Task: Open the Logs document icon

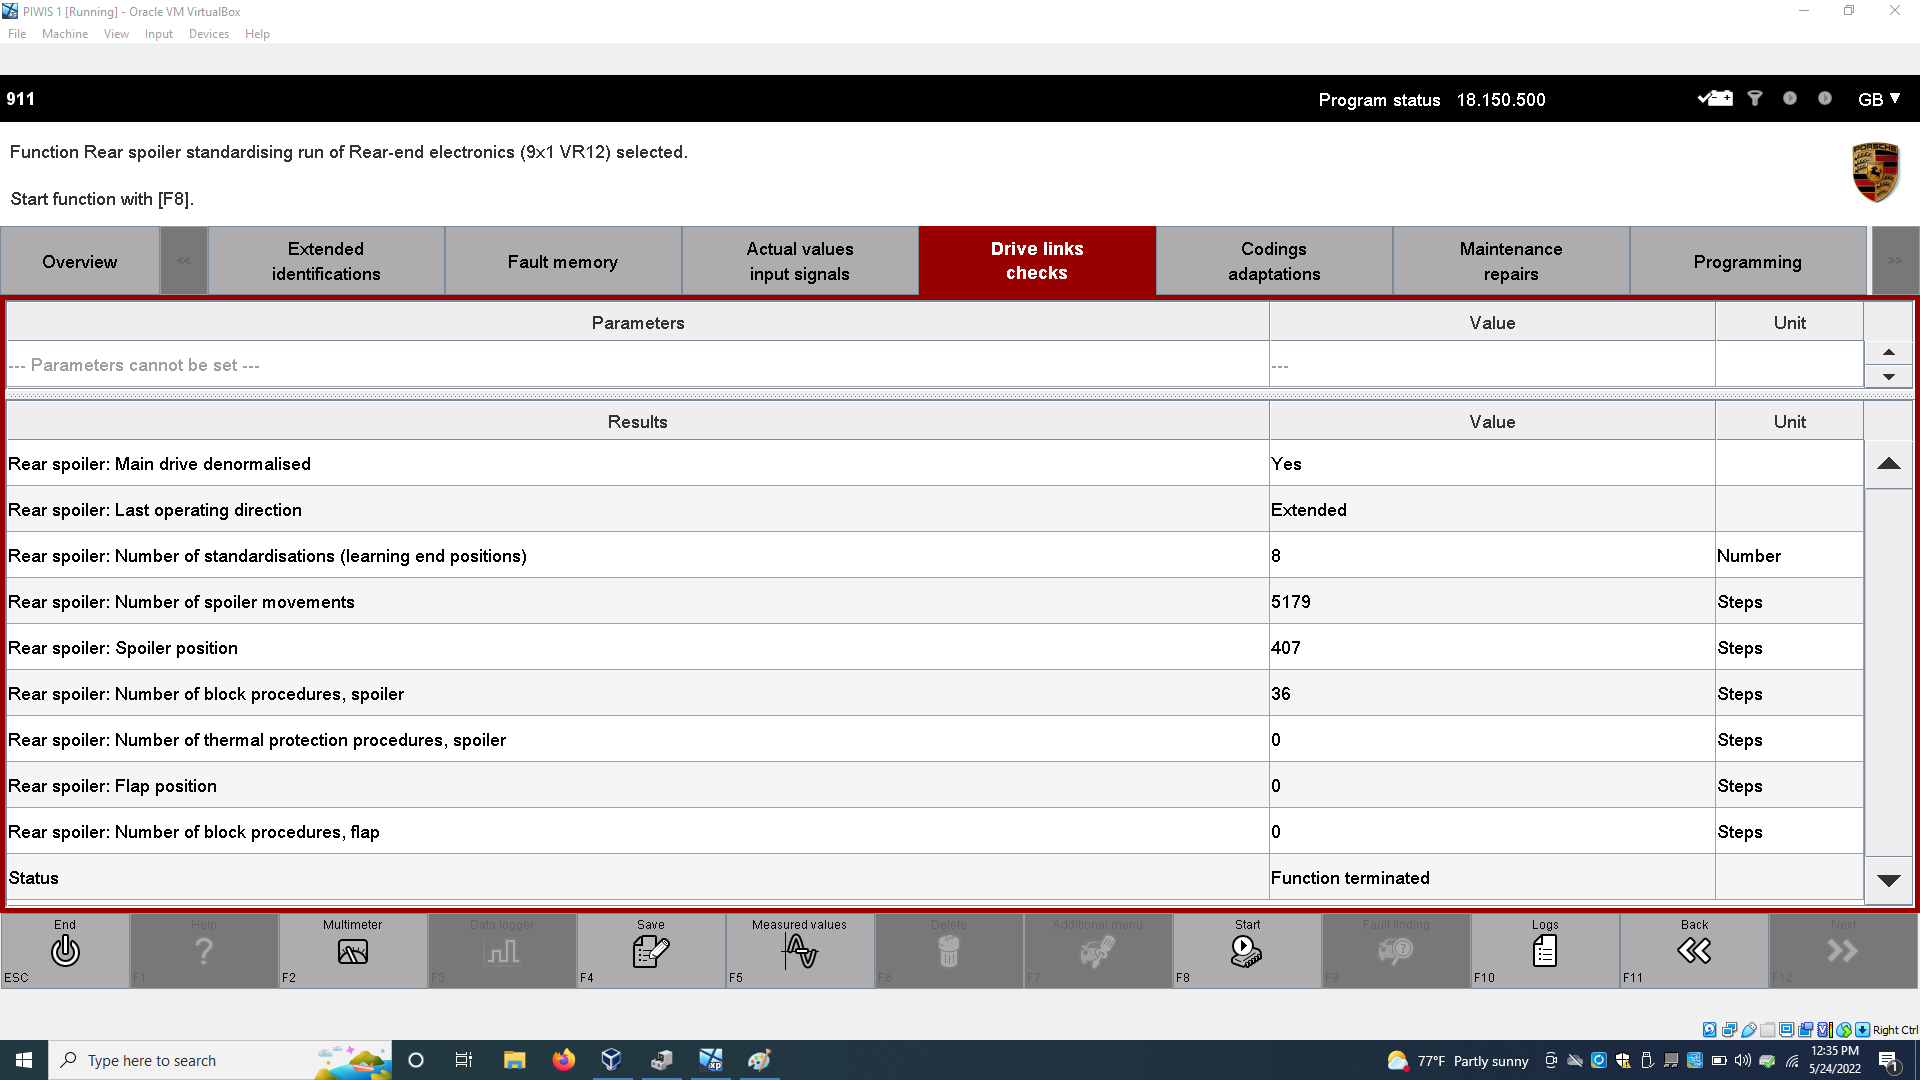Action: (1544, 951)
